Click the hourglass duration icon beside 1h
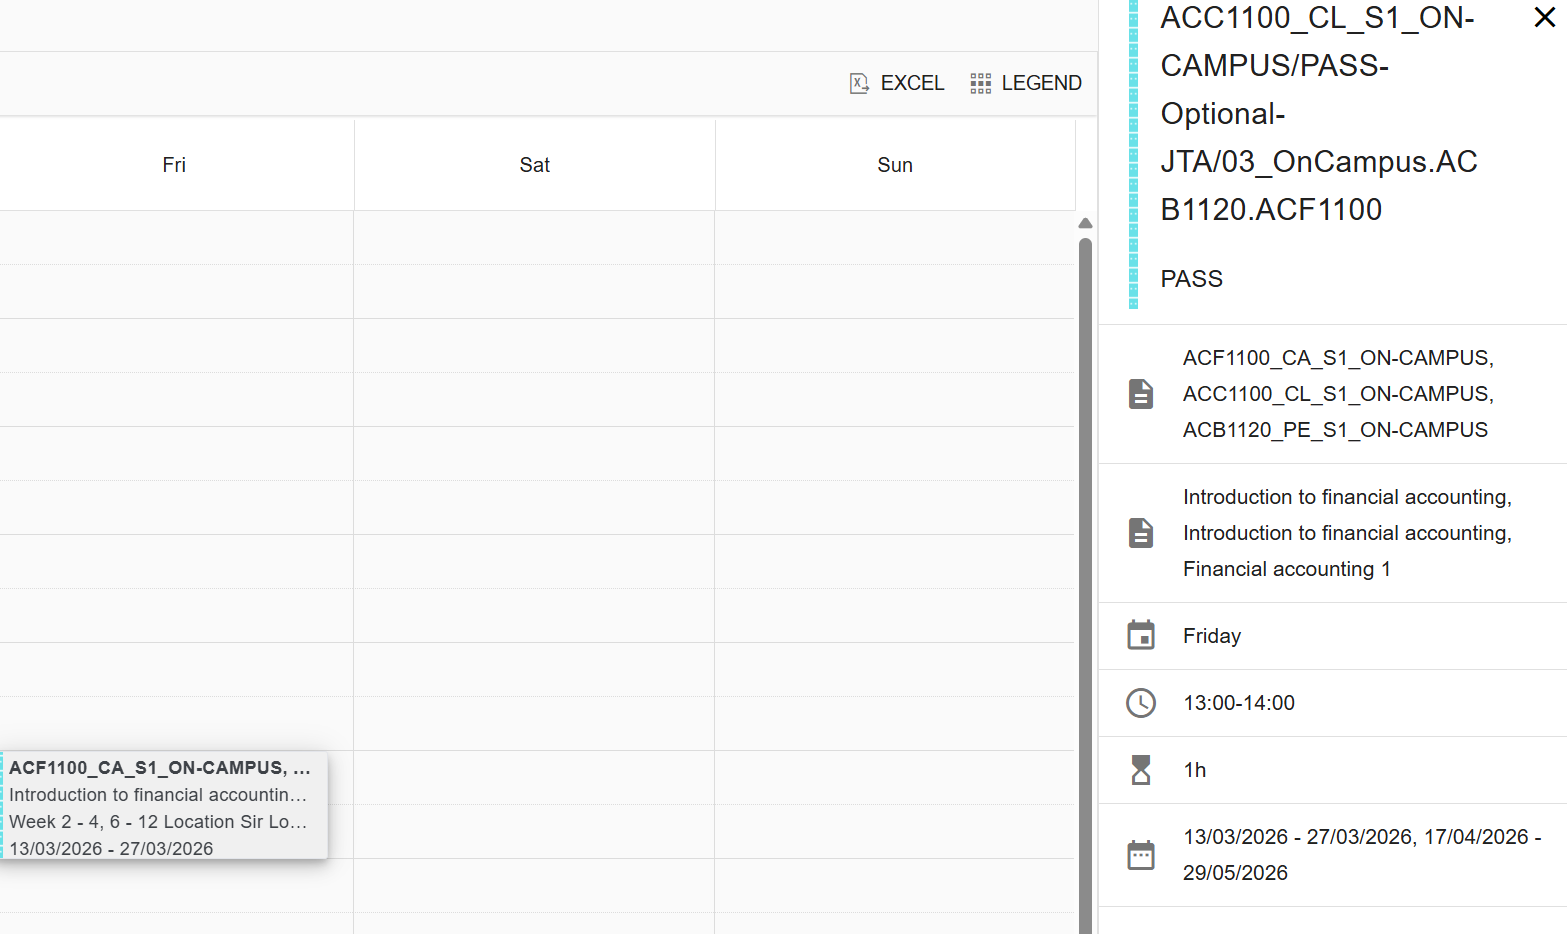1567x934 pixels. tap(1141, 770)
